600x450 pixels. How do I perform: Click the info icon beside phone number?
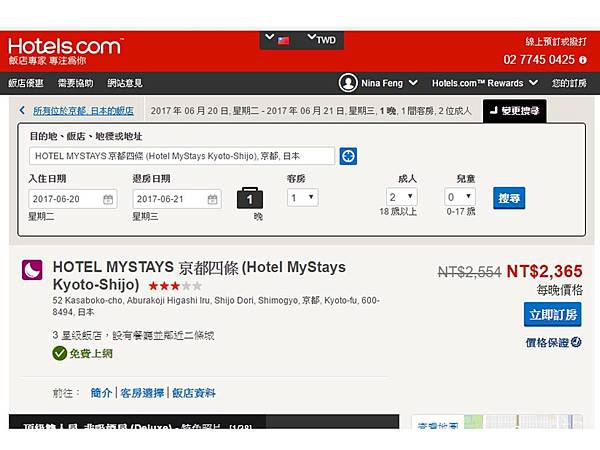[582, 60]
